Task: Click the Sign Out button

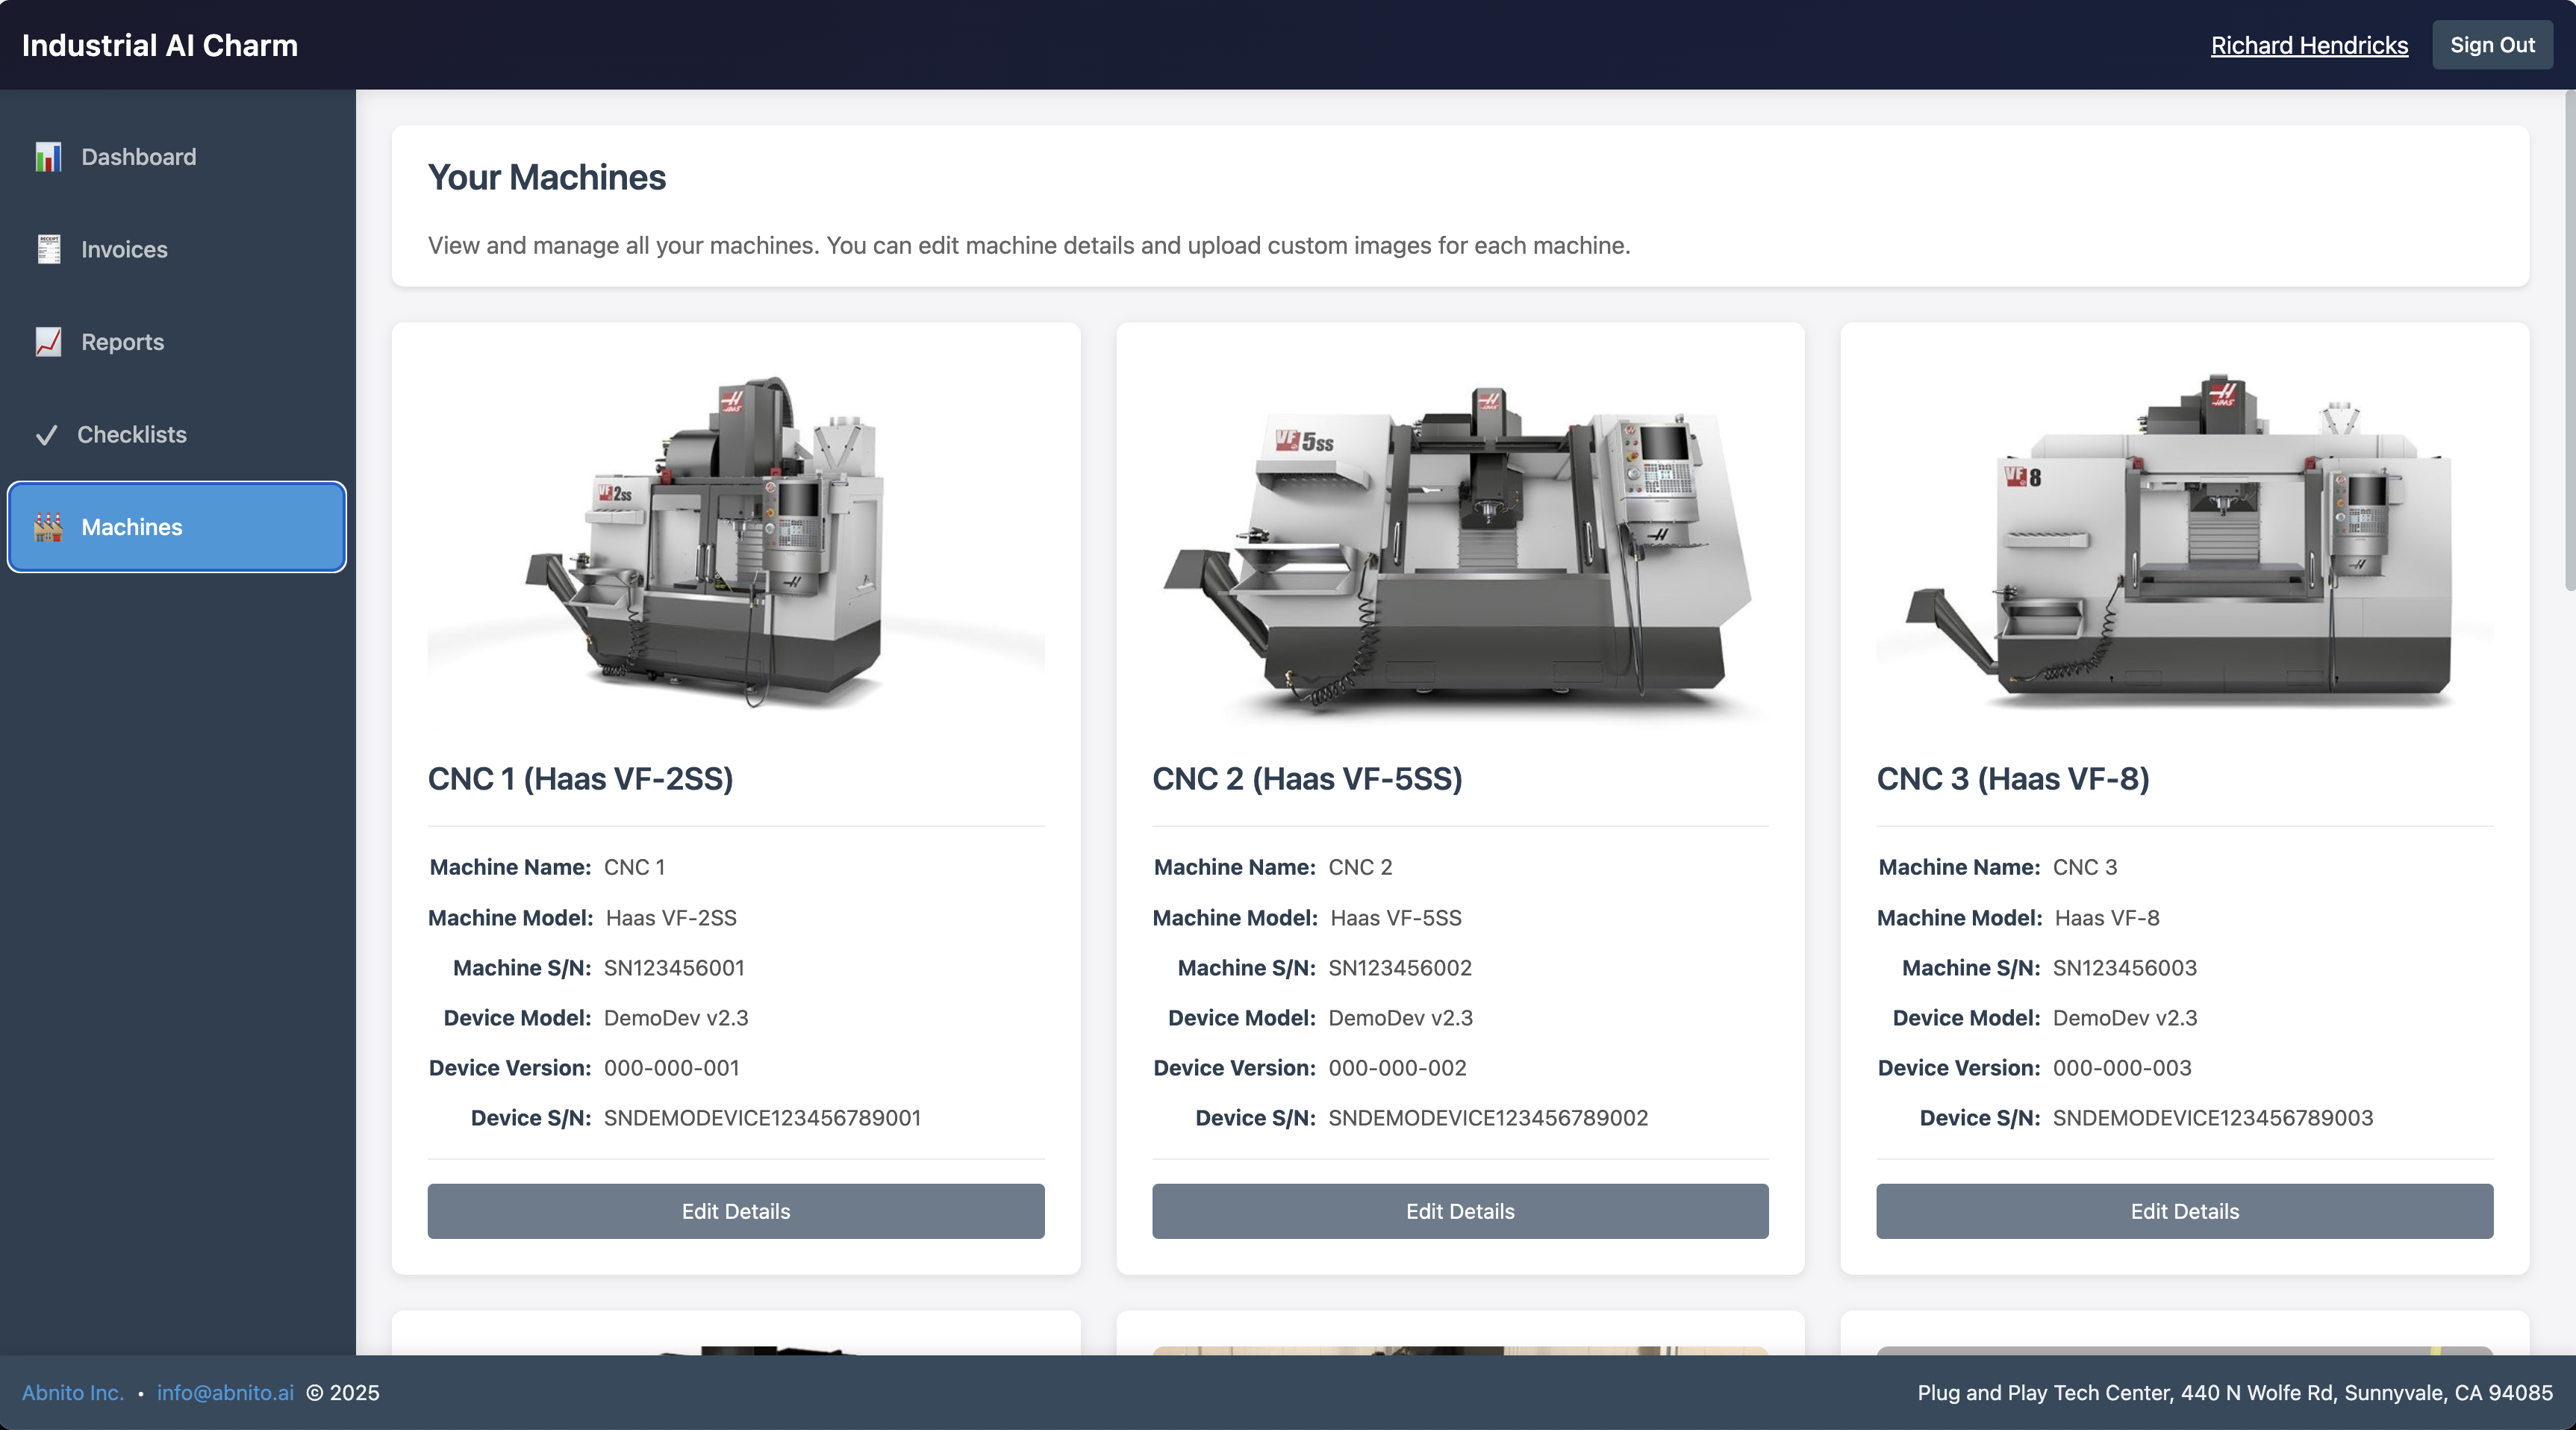Action: [x=2491, y=44]
